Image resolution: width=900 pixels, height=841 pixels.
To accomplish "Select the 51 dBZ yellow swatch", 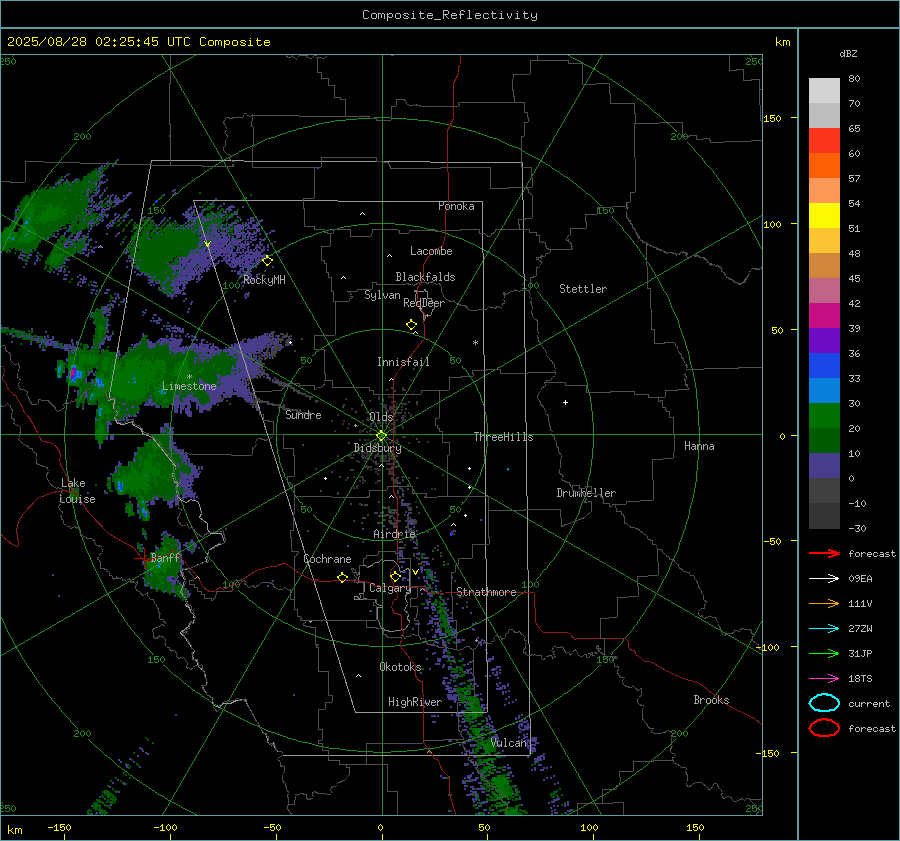I will tap(824, 216).
